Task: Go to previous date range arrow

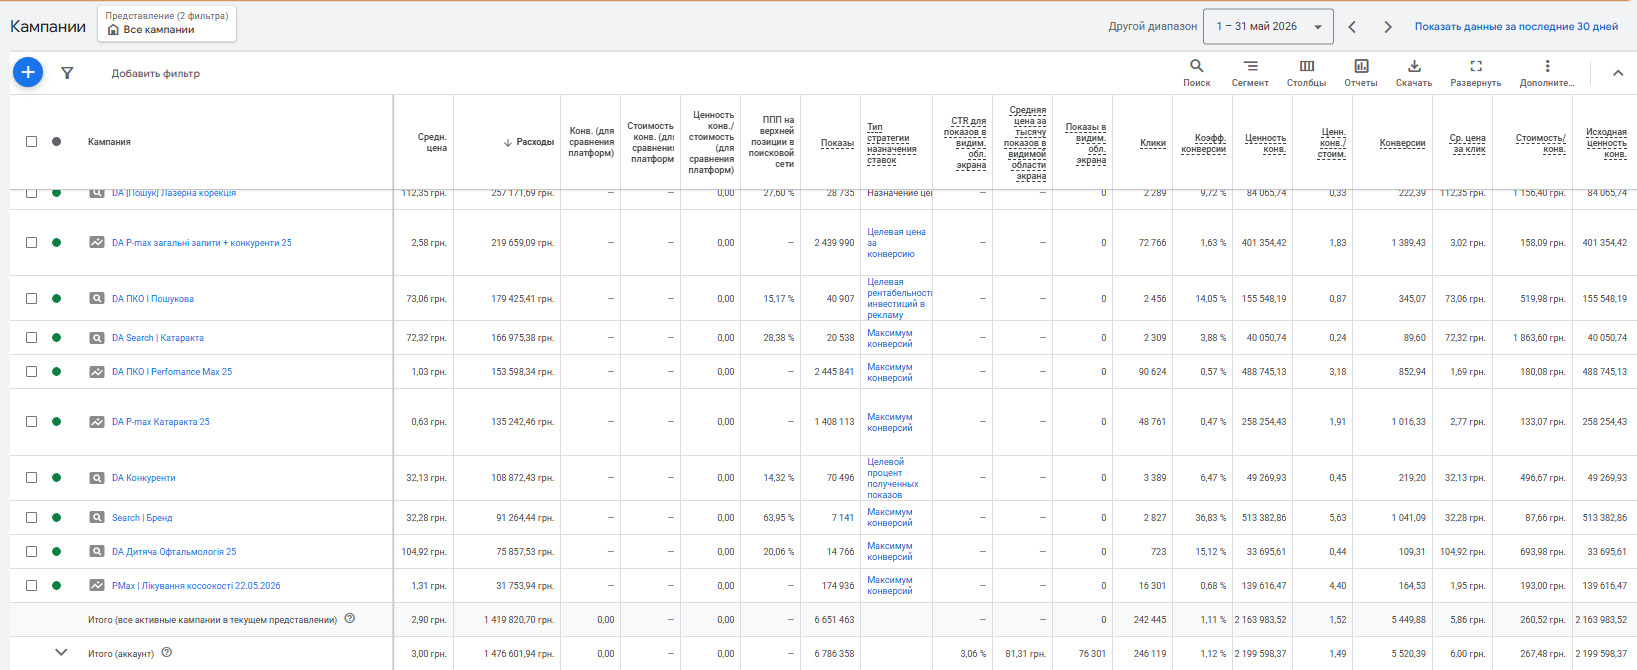Action: pos(1352,27)
